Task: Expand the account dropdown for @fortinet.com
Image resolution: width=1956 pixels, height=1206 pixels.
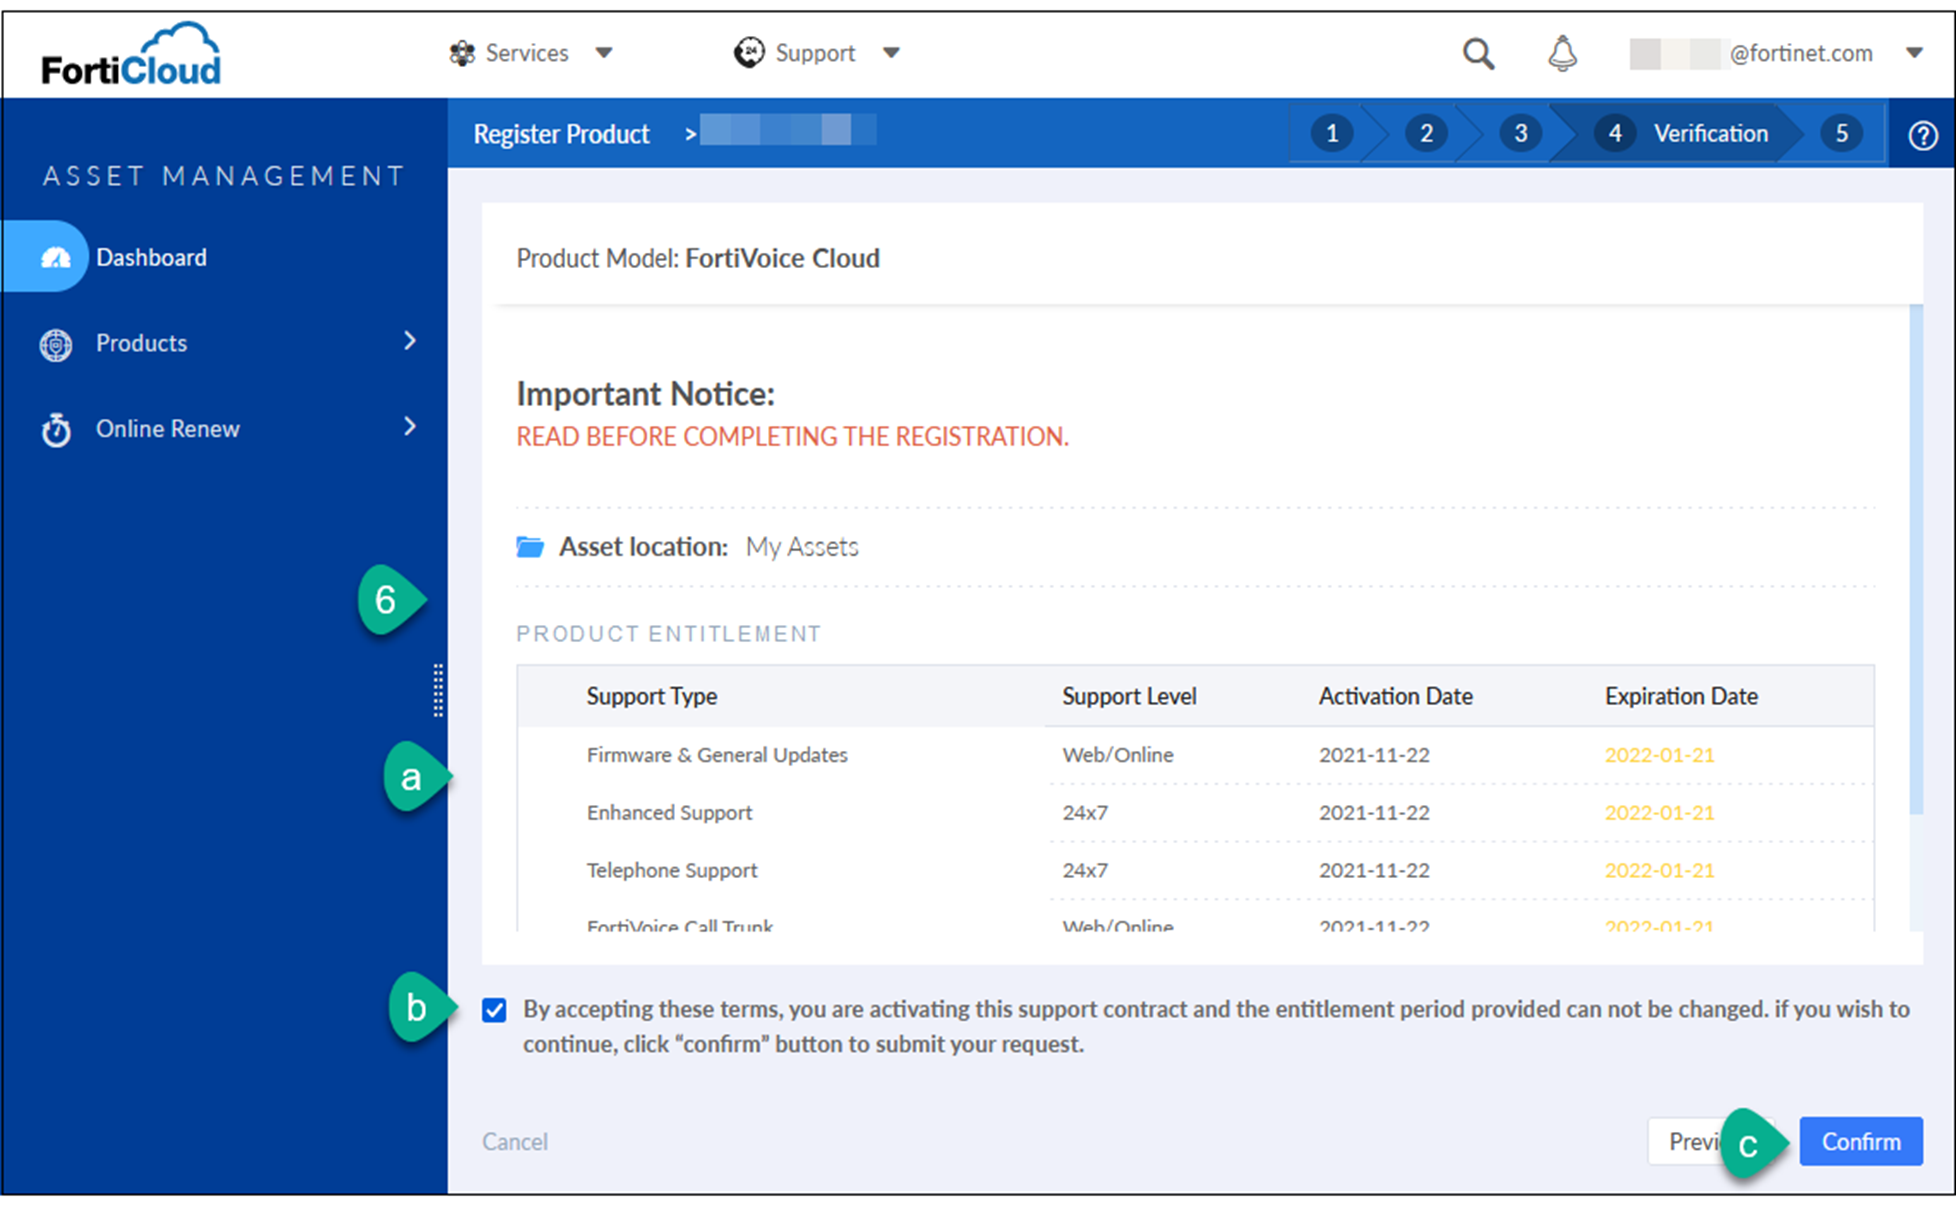Action: pos(1916,53)
